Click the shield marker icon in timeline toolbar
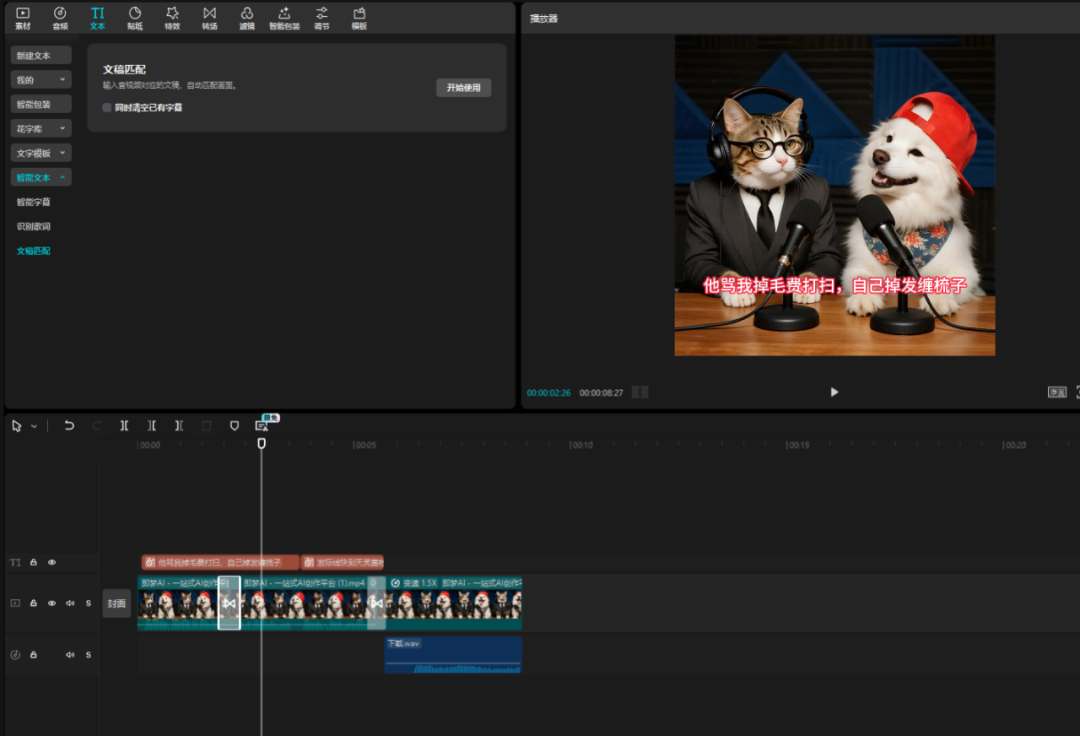The image size is (1080, 736). tap(235, 425)
